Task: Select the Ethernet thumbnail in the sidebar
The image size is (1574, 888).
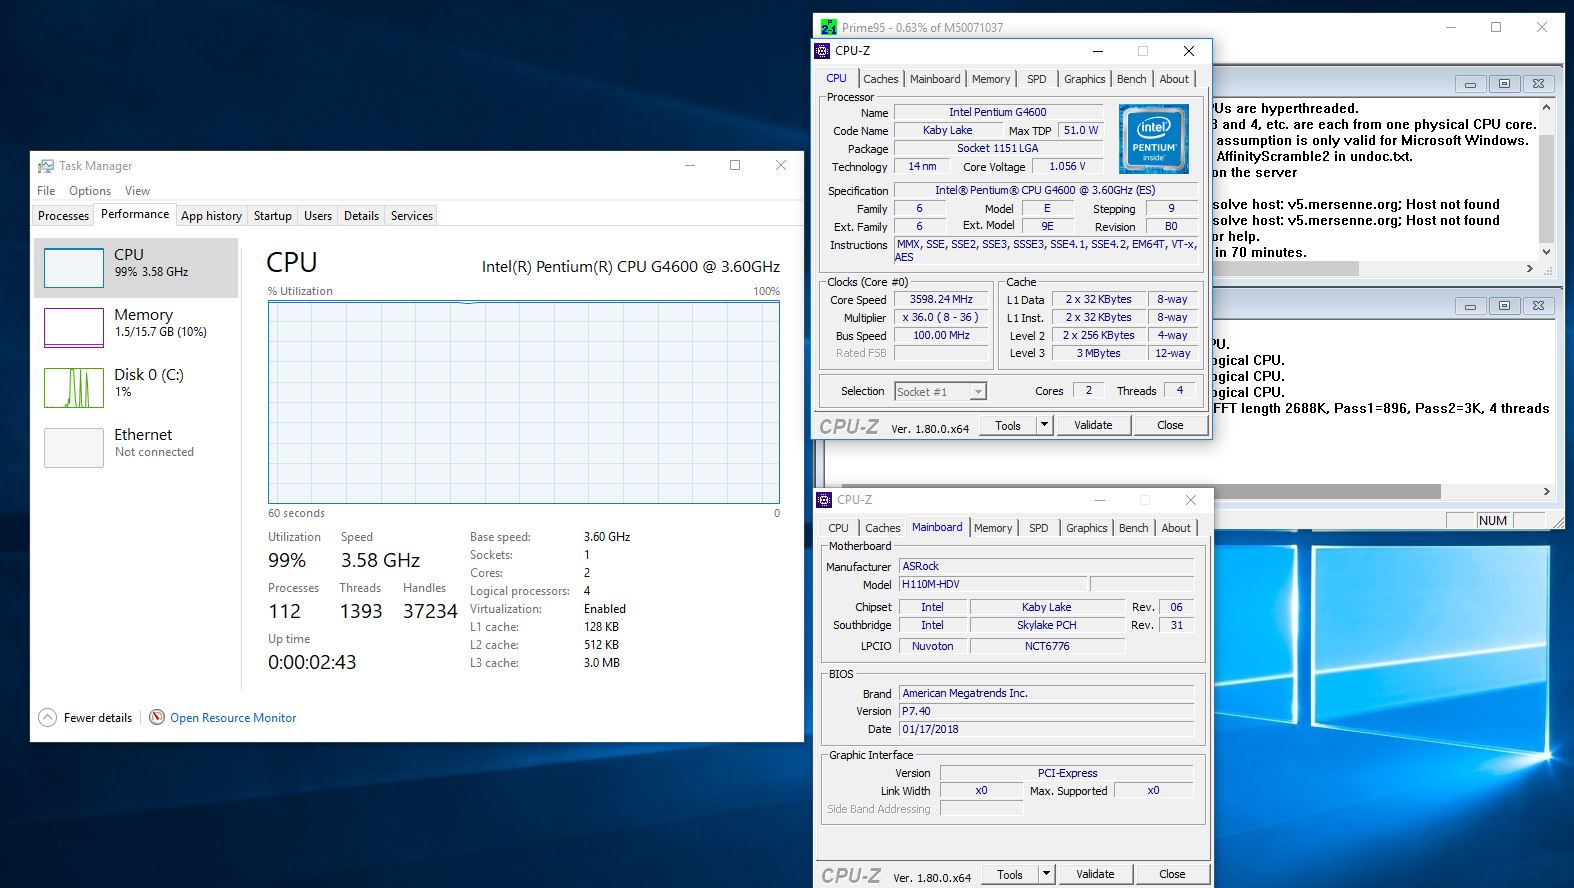Action: [x=74, y=447]
